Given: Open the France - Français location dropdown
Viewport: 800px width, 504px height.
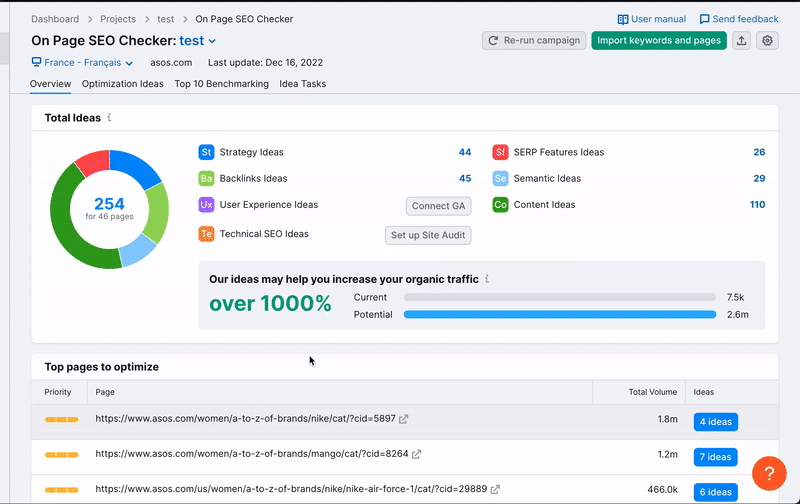Looking at the screenshot, I should point(84,63).
